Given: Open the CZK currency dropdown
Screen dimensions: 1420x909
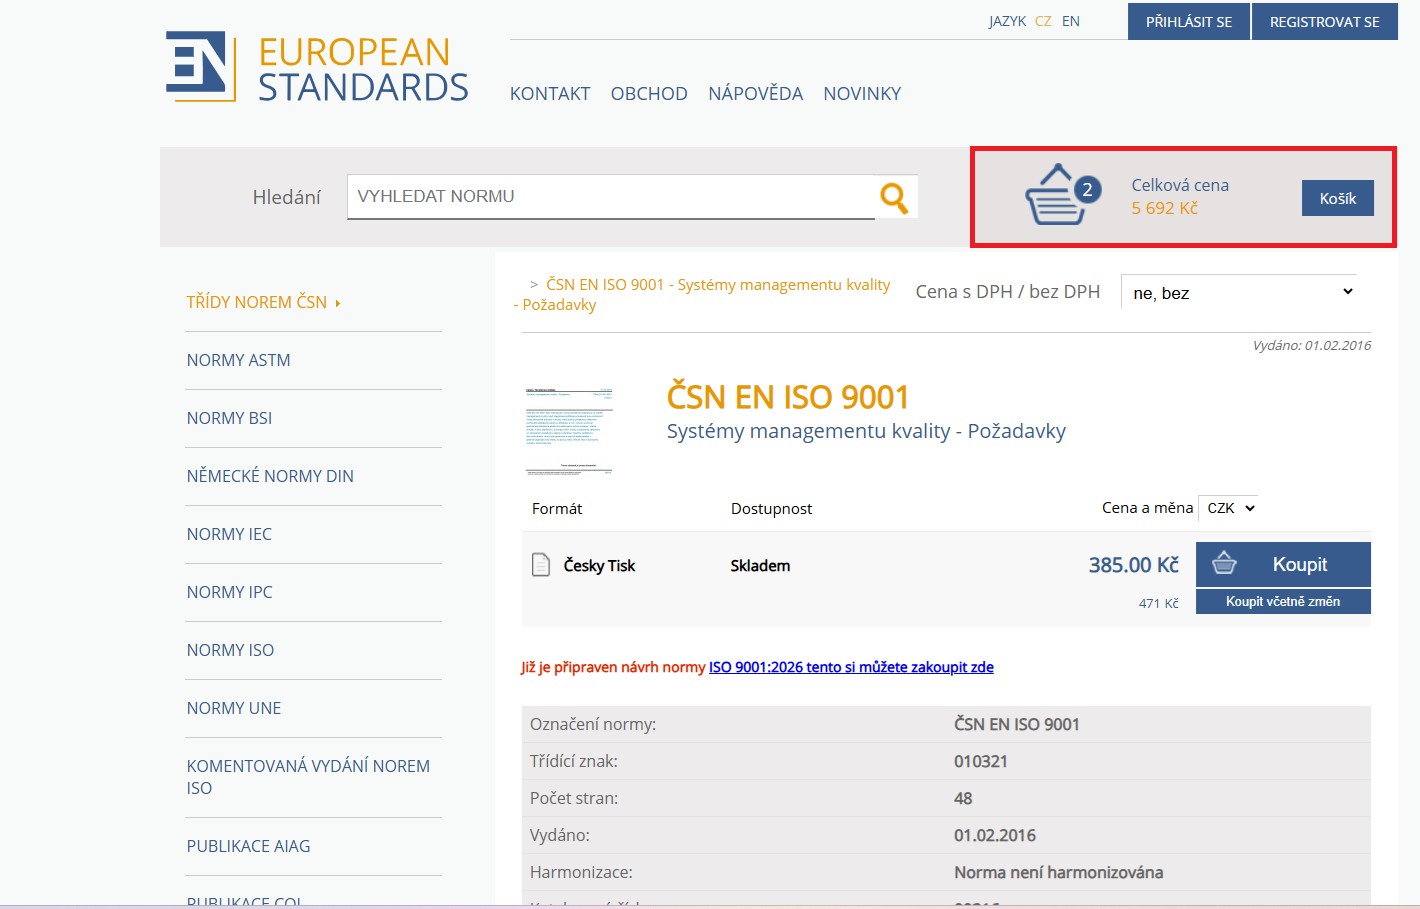Looking at the screenshot, I should pos(1229,508).
